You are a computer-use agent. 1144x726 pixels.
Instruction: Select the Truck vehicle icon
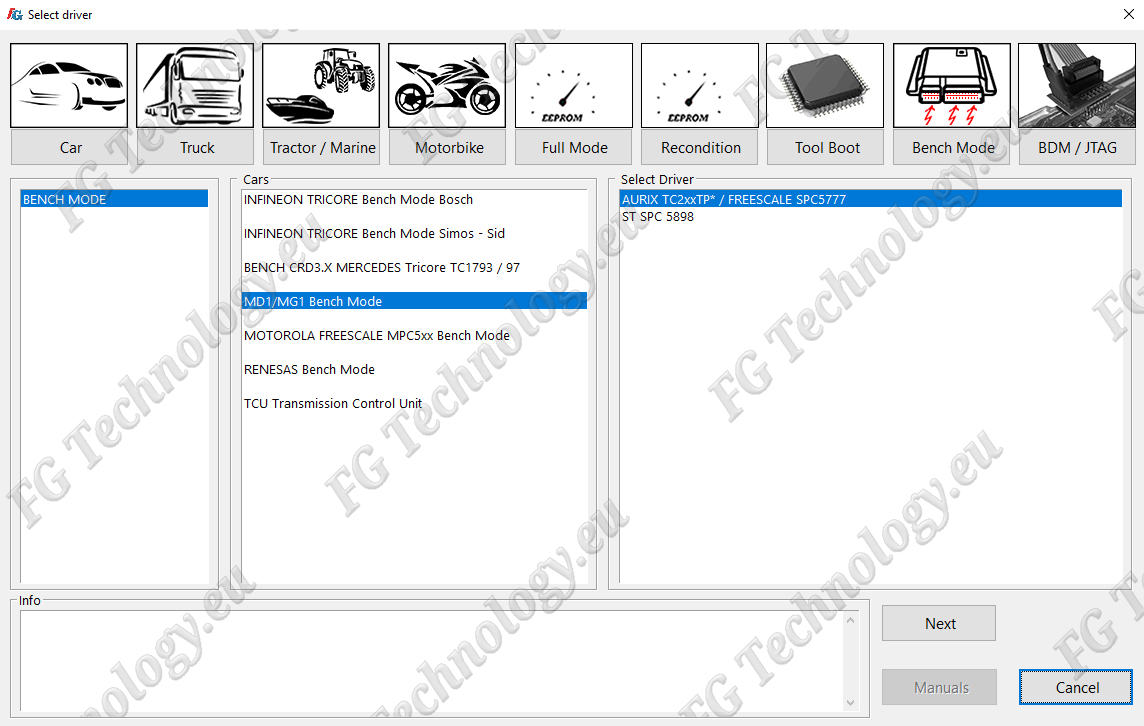tap(195, 86)
